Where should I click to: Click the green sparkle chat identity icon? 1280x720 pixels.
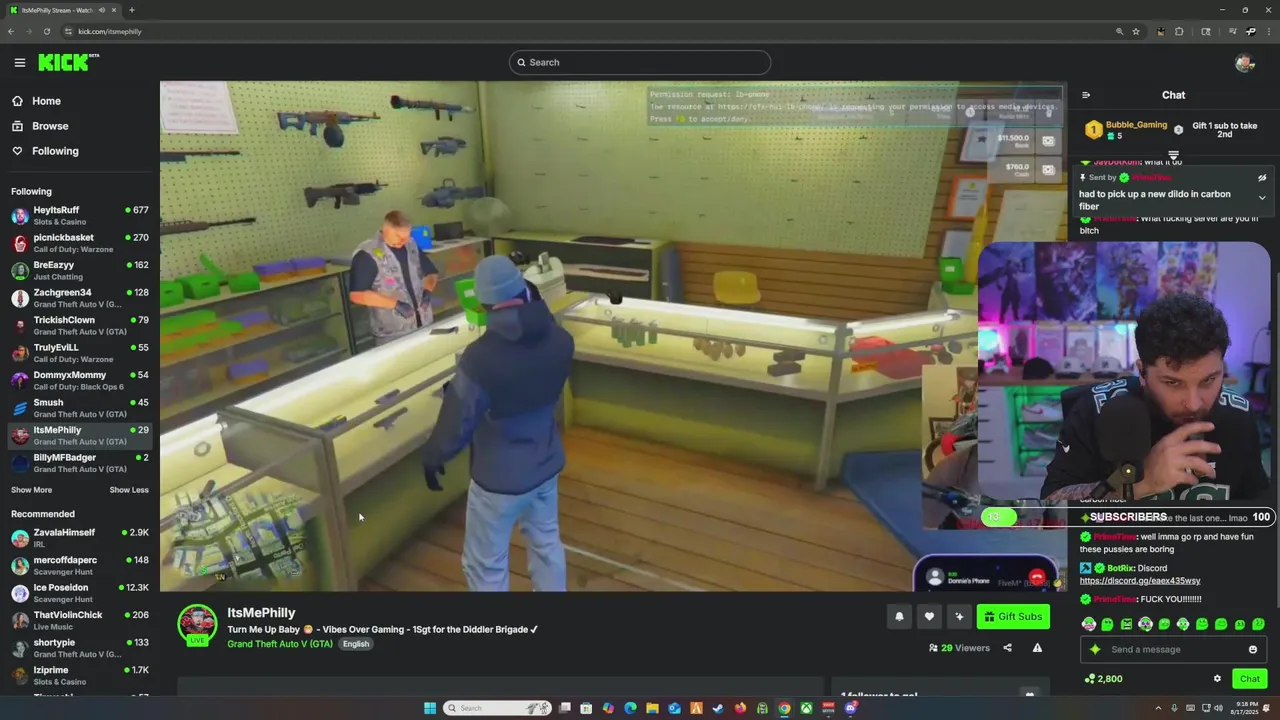[1095, 650]
